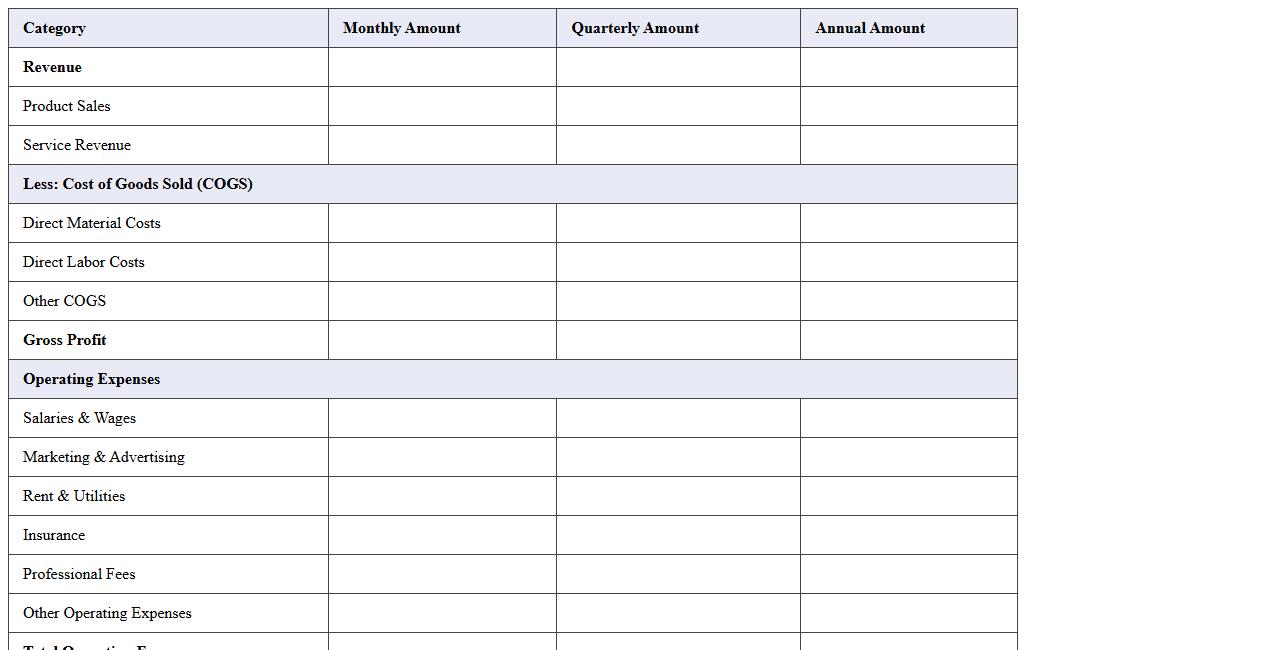The width and height of the screenshot is (1278, 650).
Task: Click the Category column header
Action: coord(168,28)
